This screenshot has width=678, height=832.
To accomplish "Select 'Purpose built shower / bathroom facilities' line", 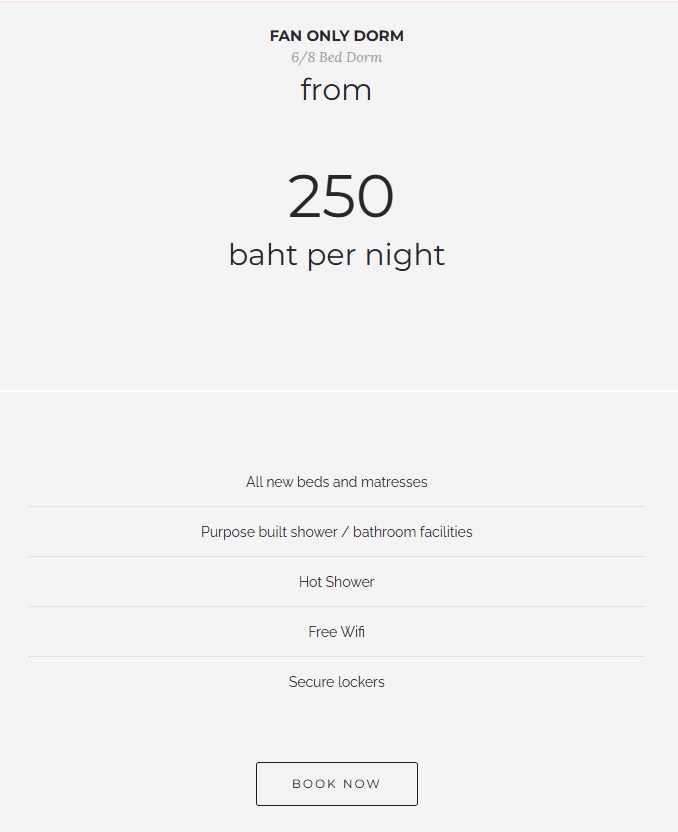I will [x=337, y=532].
